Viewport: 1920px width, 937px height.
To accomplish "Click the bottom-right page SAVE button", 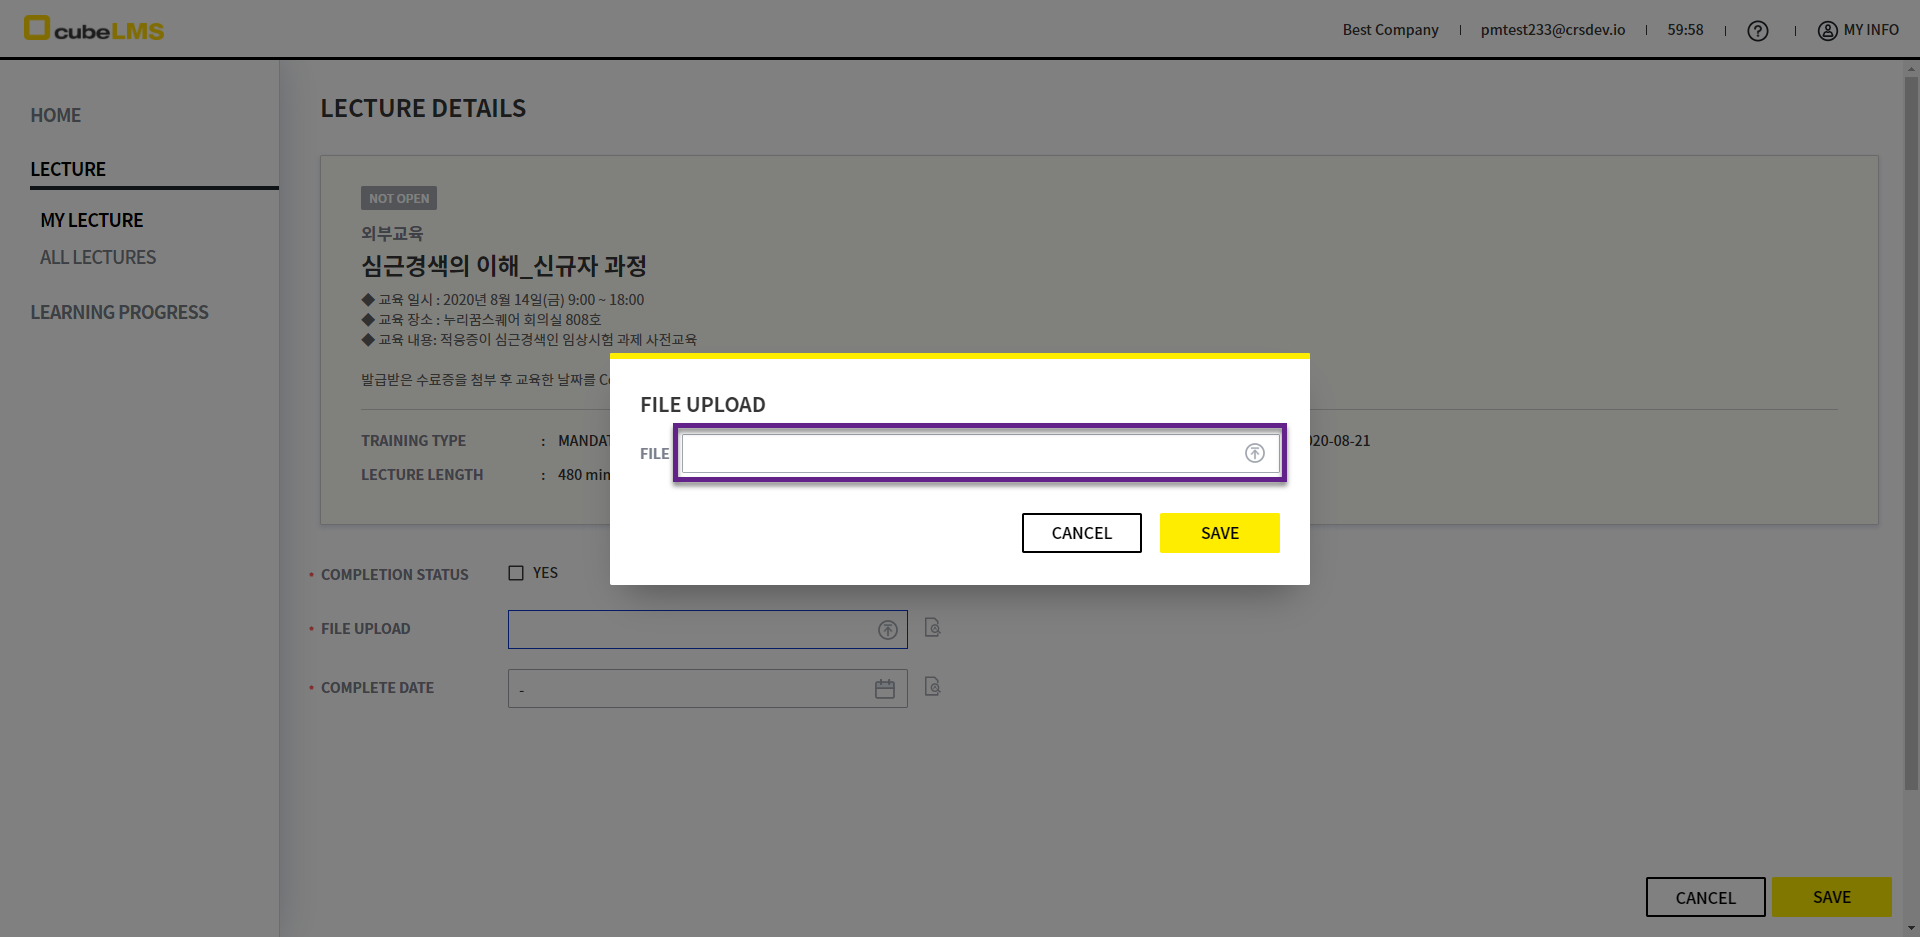I will pos(1831,897).
